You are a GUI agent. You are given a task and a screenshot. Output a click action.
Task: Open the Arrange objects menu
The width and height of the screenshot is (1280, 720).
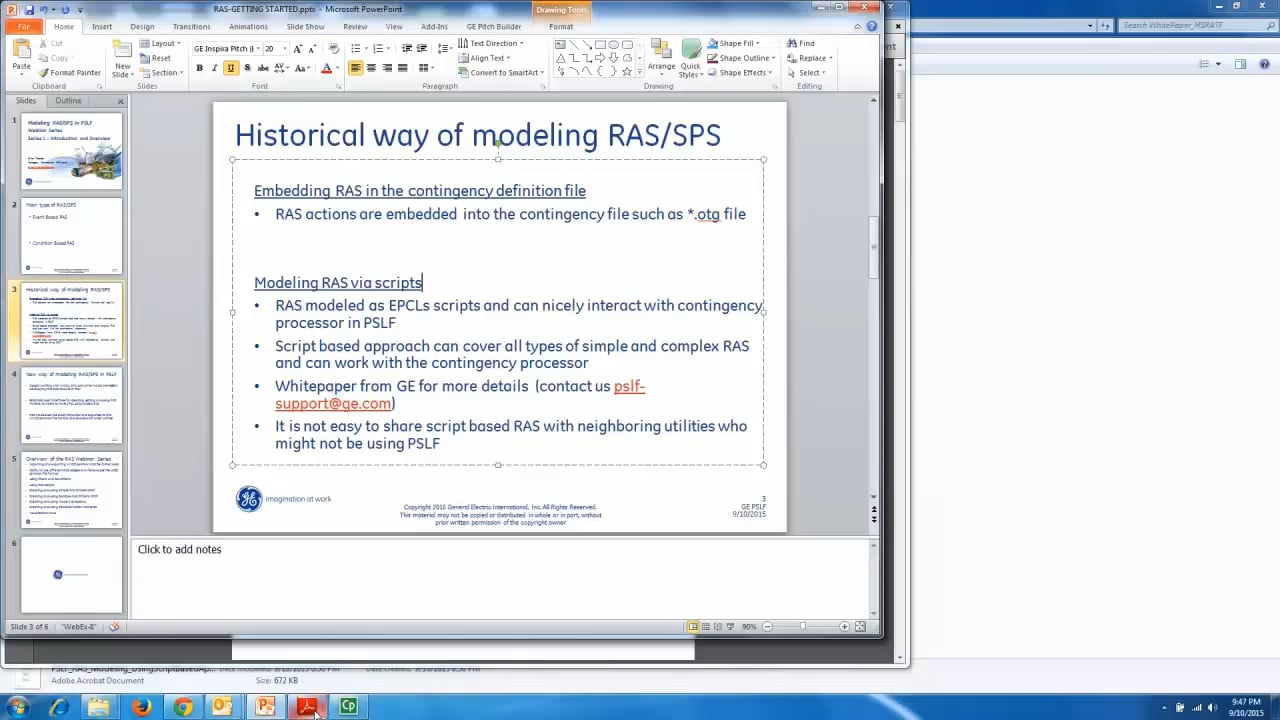661,59
